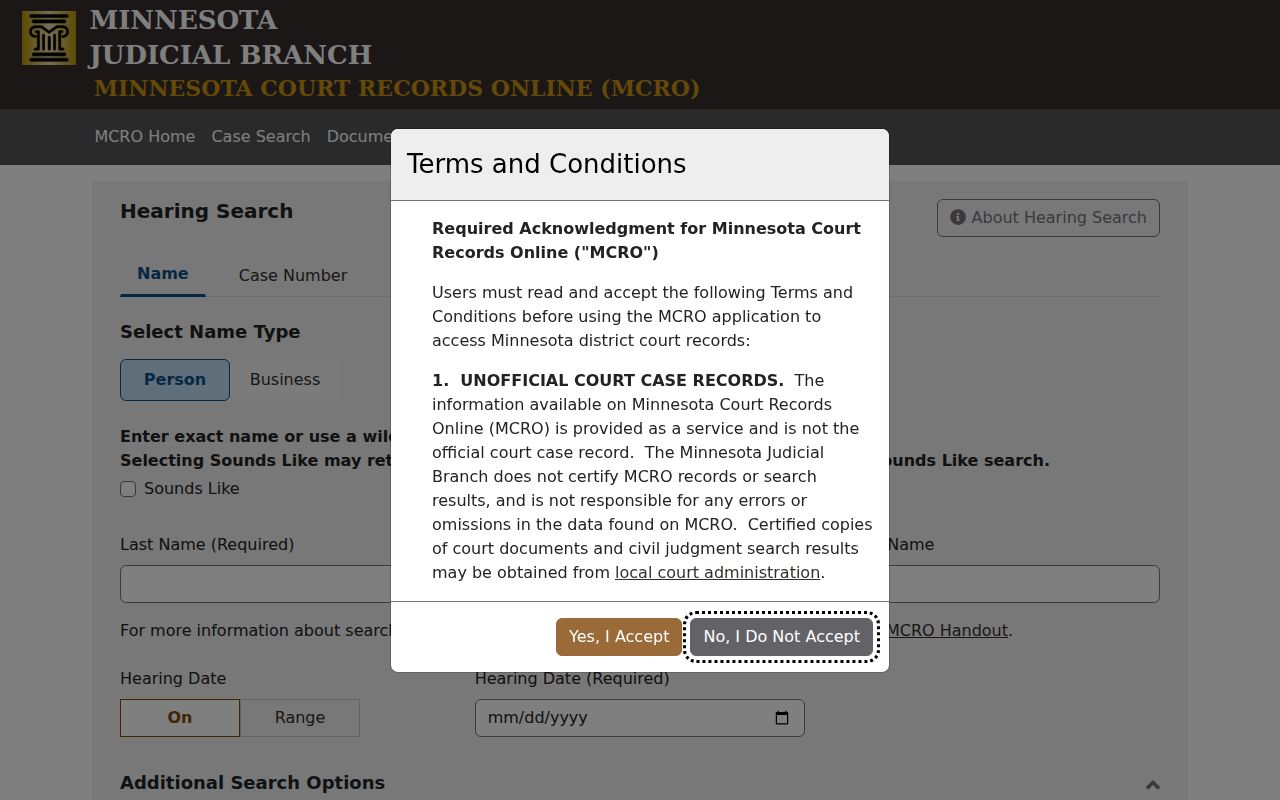1280x800 pixels.
Task: Click the Hearing Date mm/dd/yyyy field
Action: [x=640, y=718]
